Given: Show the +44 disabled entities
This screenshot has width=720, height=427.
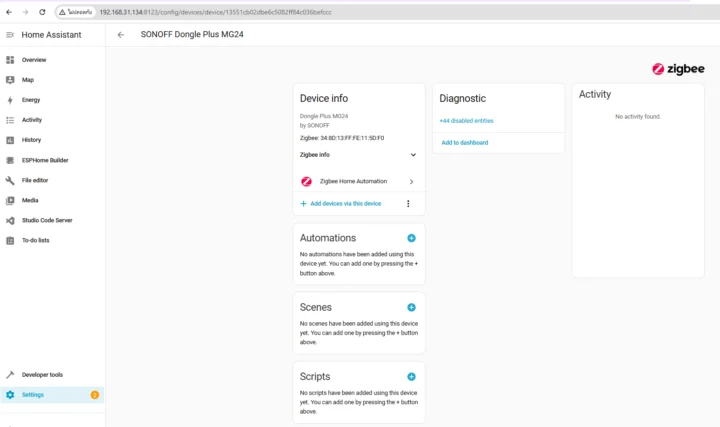Looking at the screenshot, I should (x=467, y=121).
